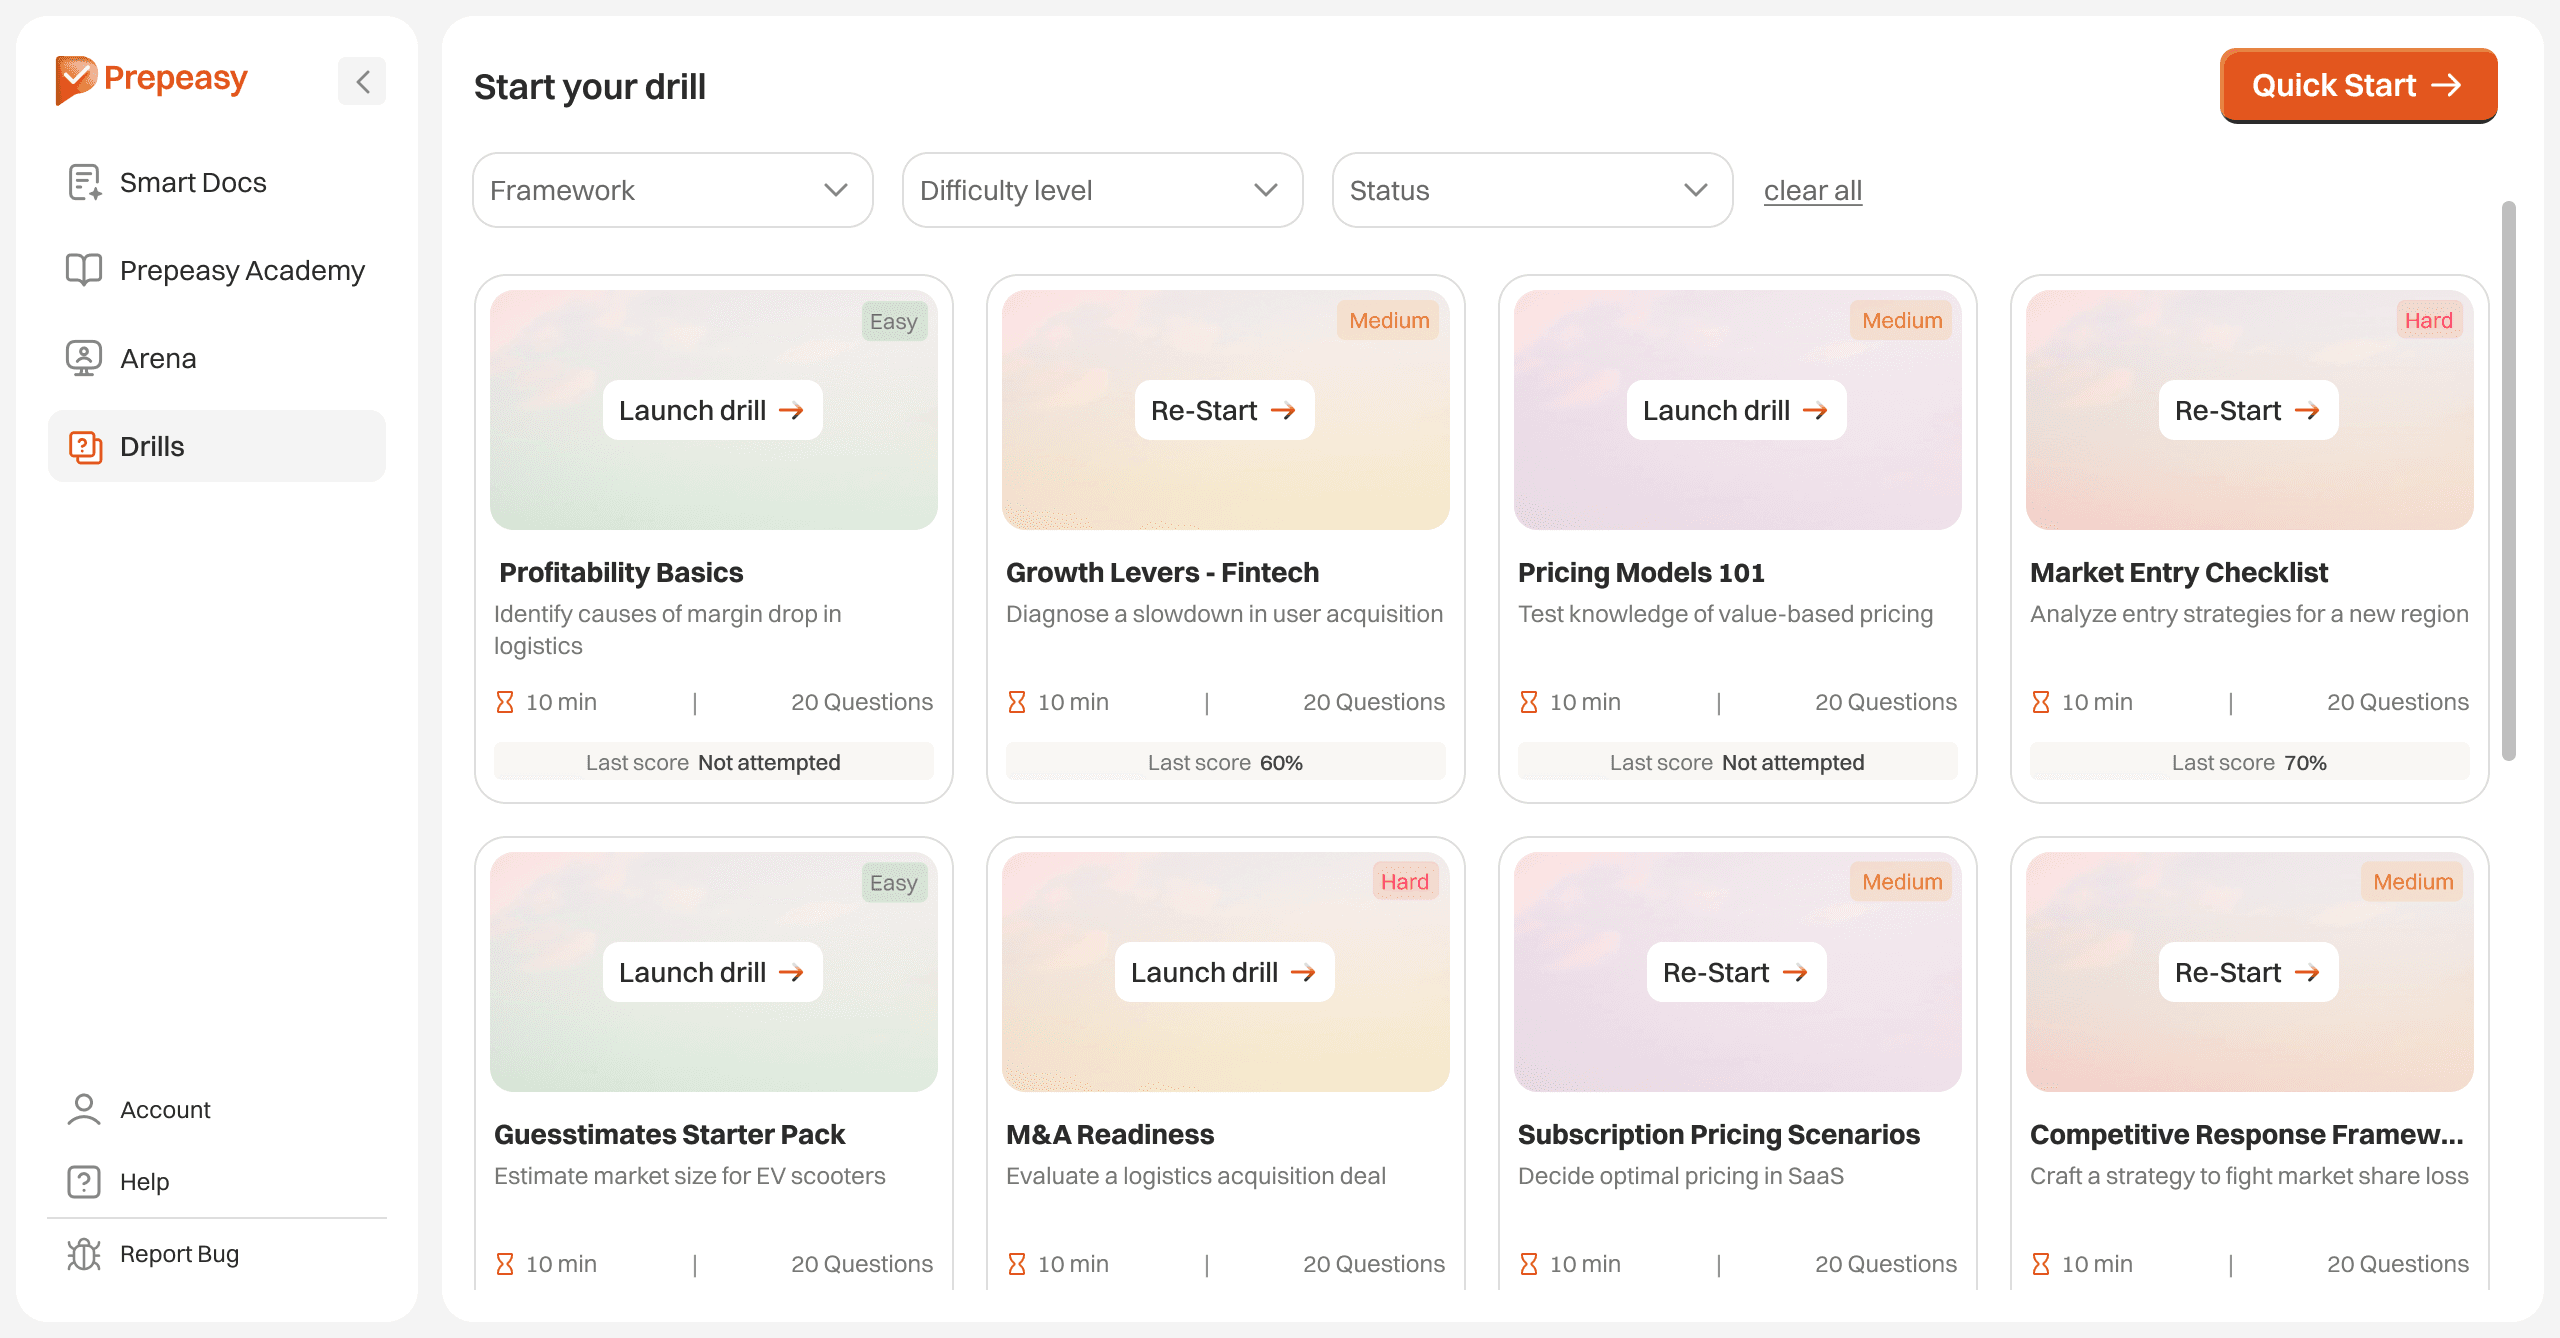Screen dimensions: 2560x1338
Task: Click the Arena sidebar icon
Action: tap(84, 358)
